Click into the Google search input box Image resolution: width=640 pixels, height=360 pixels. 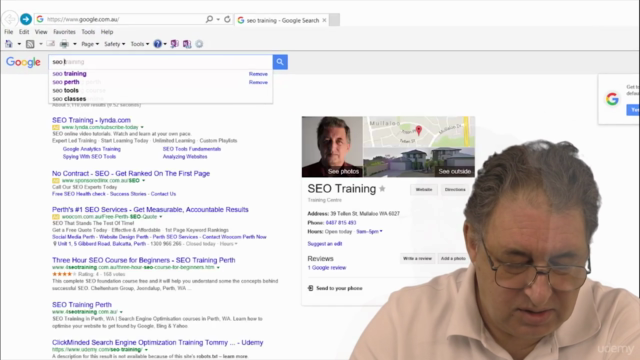coord(160,62)
